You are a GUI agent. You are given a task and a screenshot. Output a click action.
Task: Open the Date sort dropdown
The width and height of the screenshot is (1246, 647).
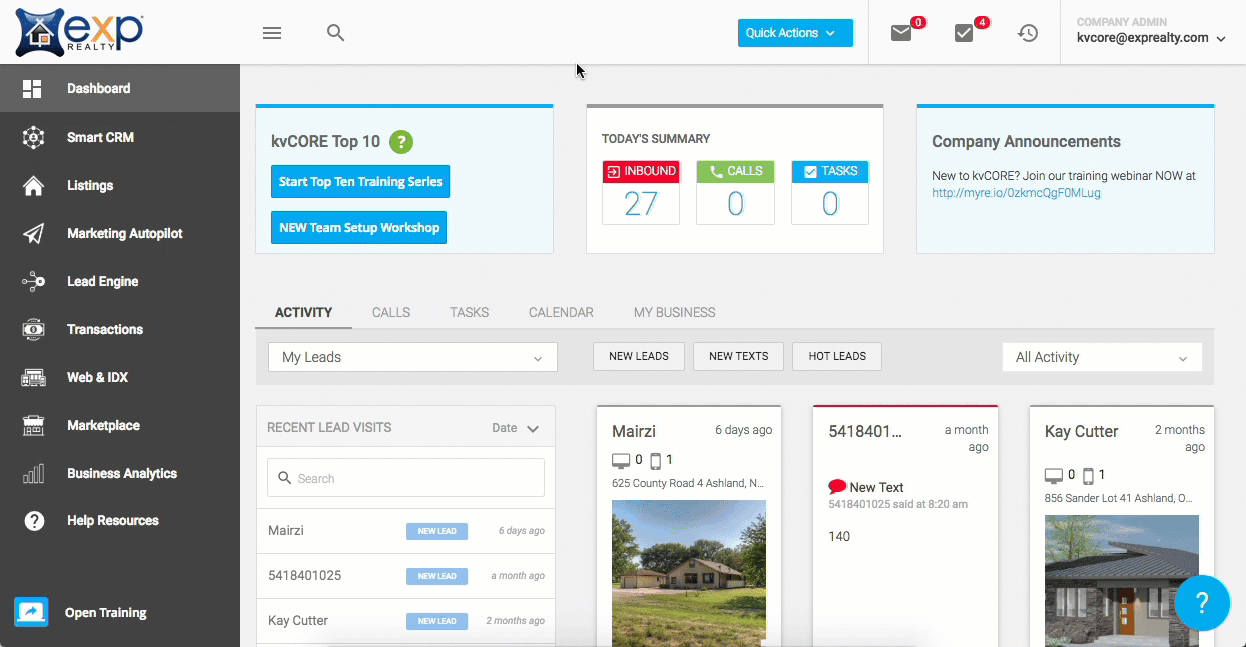point(516,428)
